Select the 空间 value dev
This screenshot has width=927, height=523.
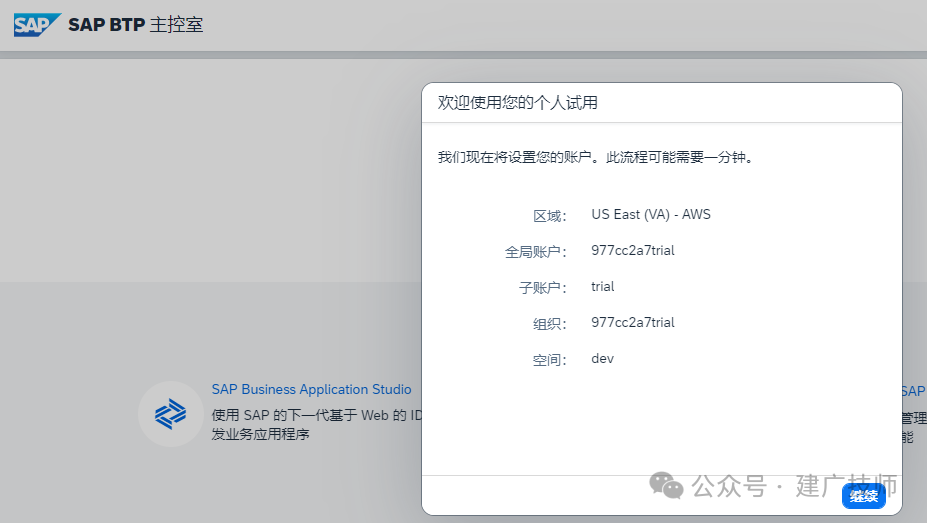click(602, 359)
